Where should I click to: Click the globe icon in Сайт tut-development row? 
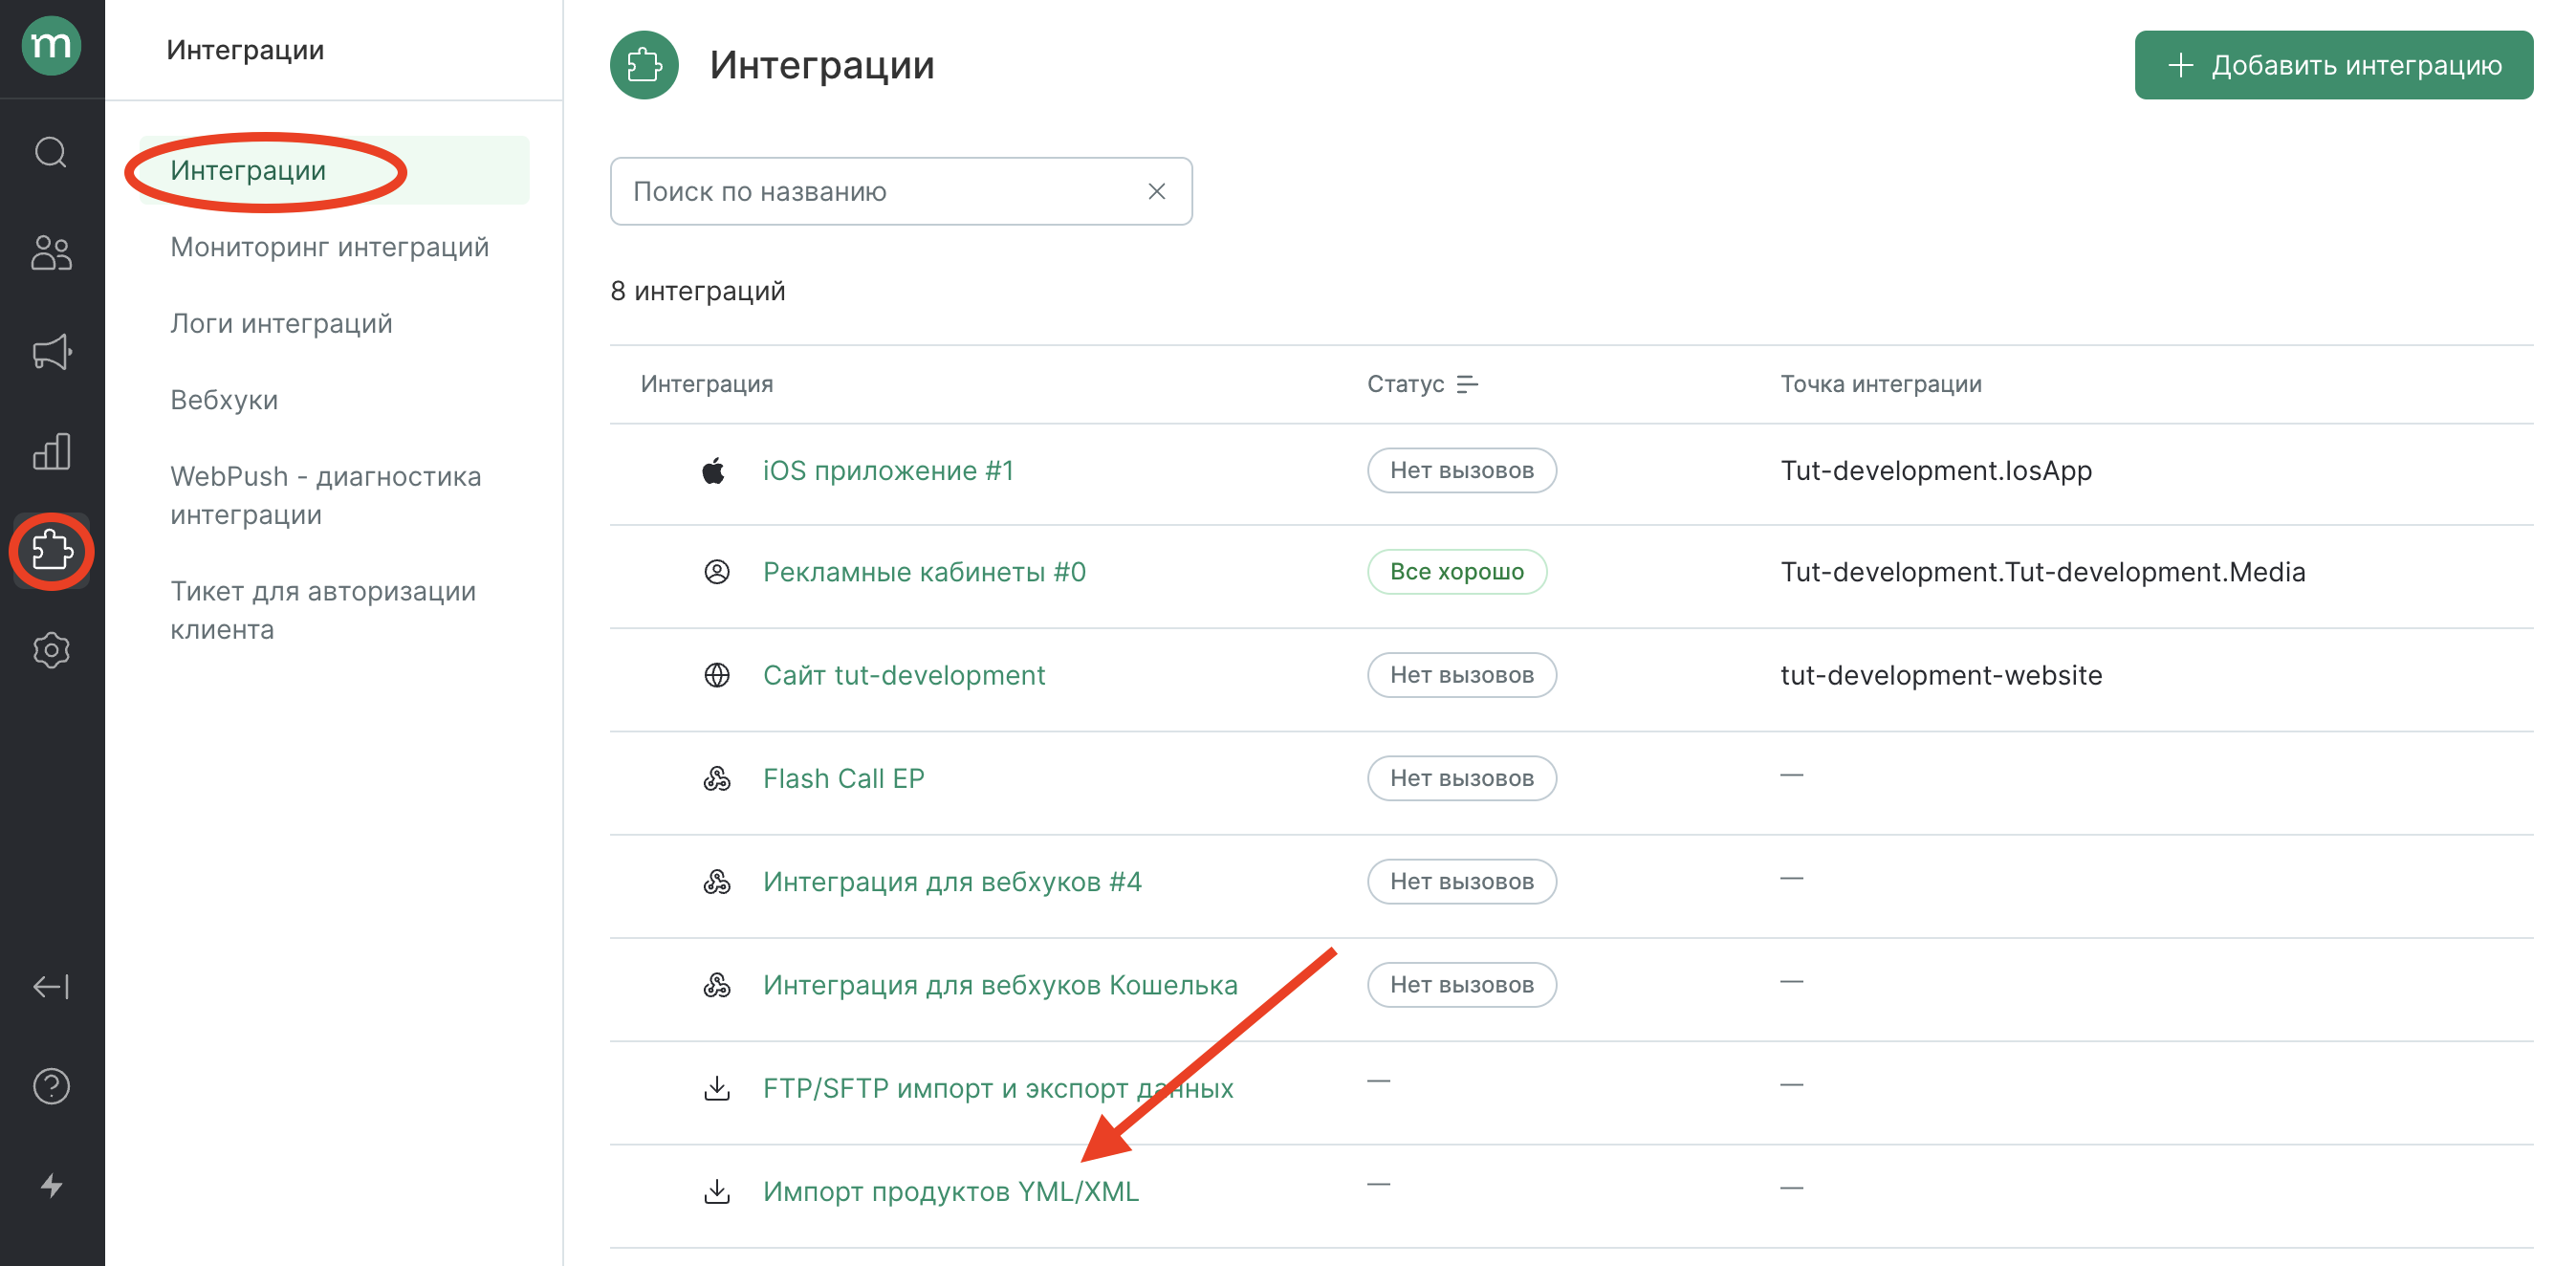click(717, 675)
